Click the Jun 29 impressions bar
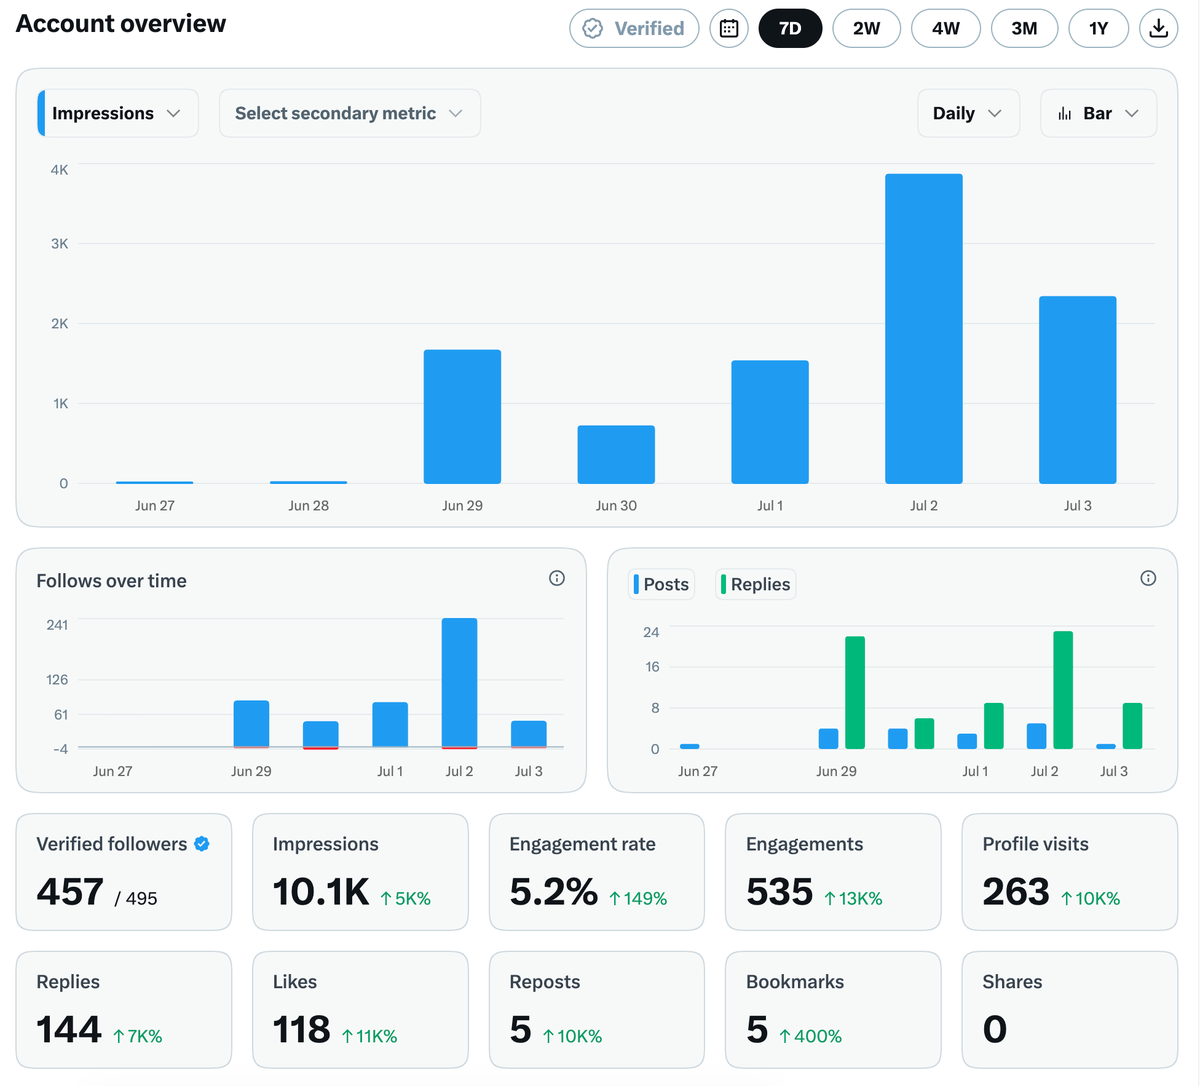The height and width of the screenshot is (1086, 1200). pos(462,417)
